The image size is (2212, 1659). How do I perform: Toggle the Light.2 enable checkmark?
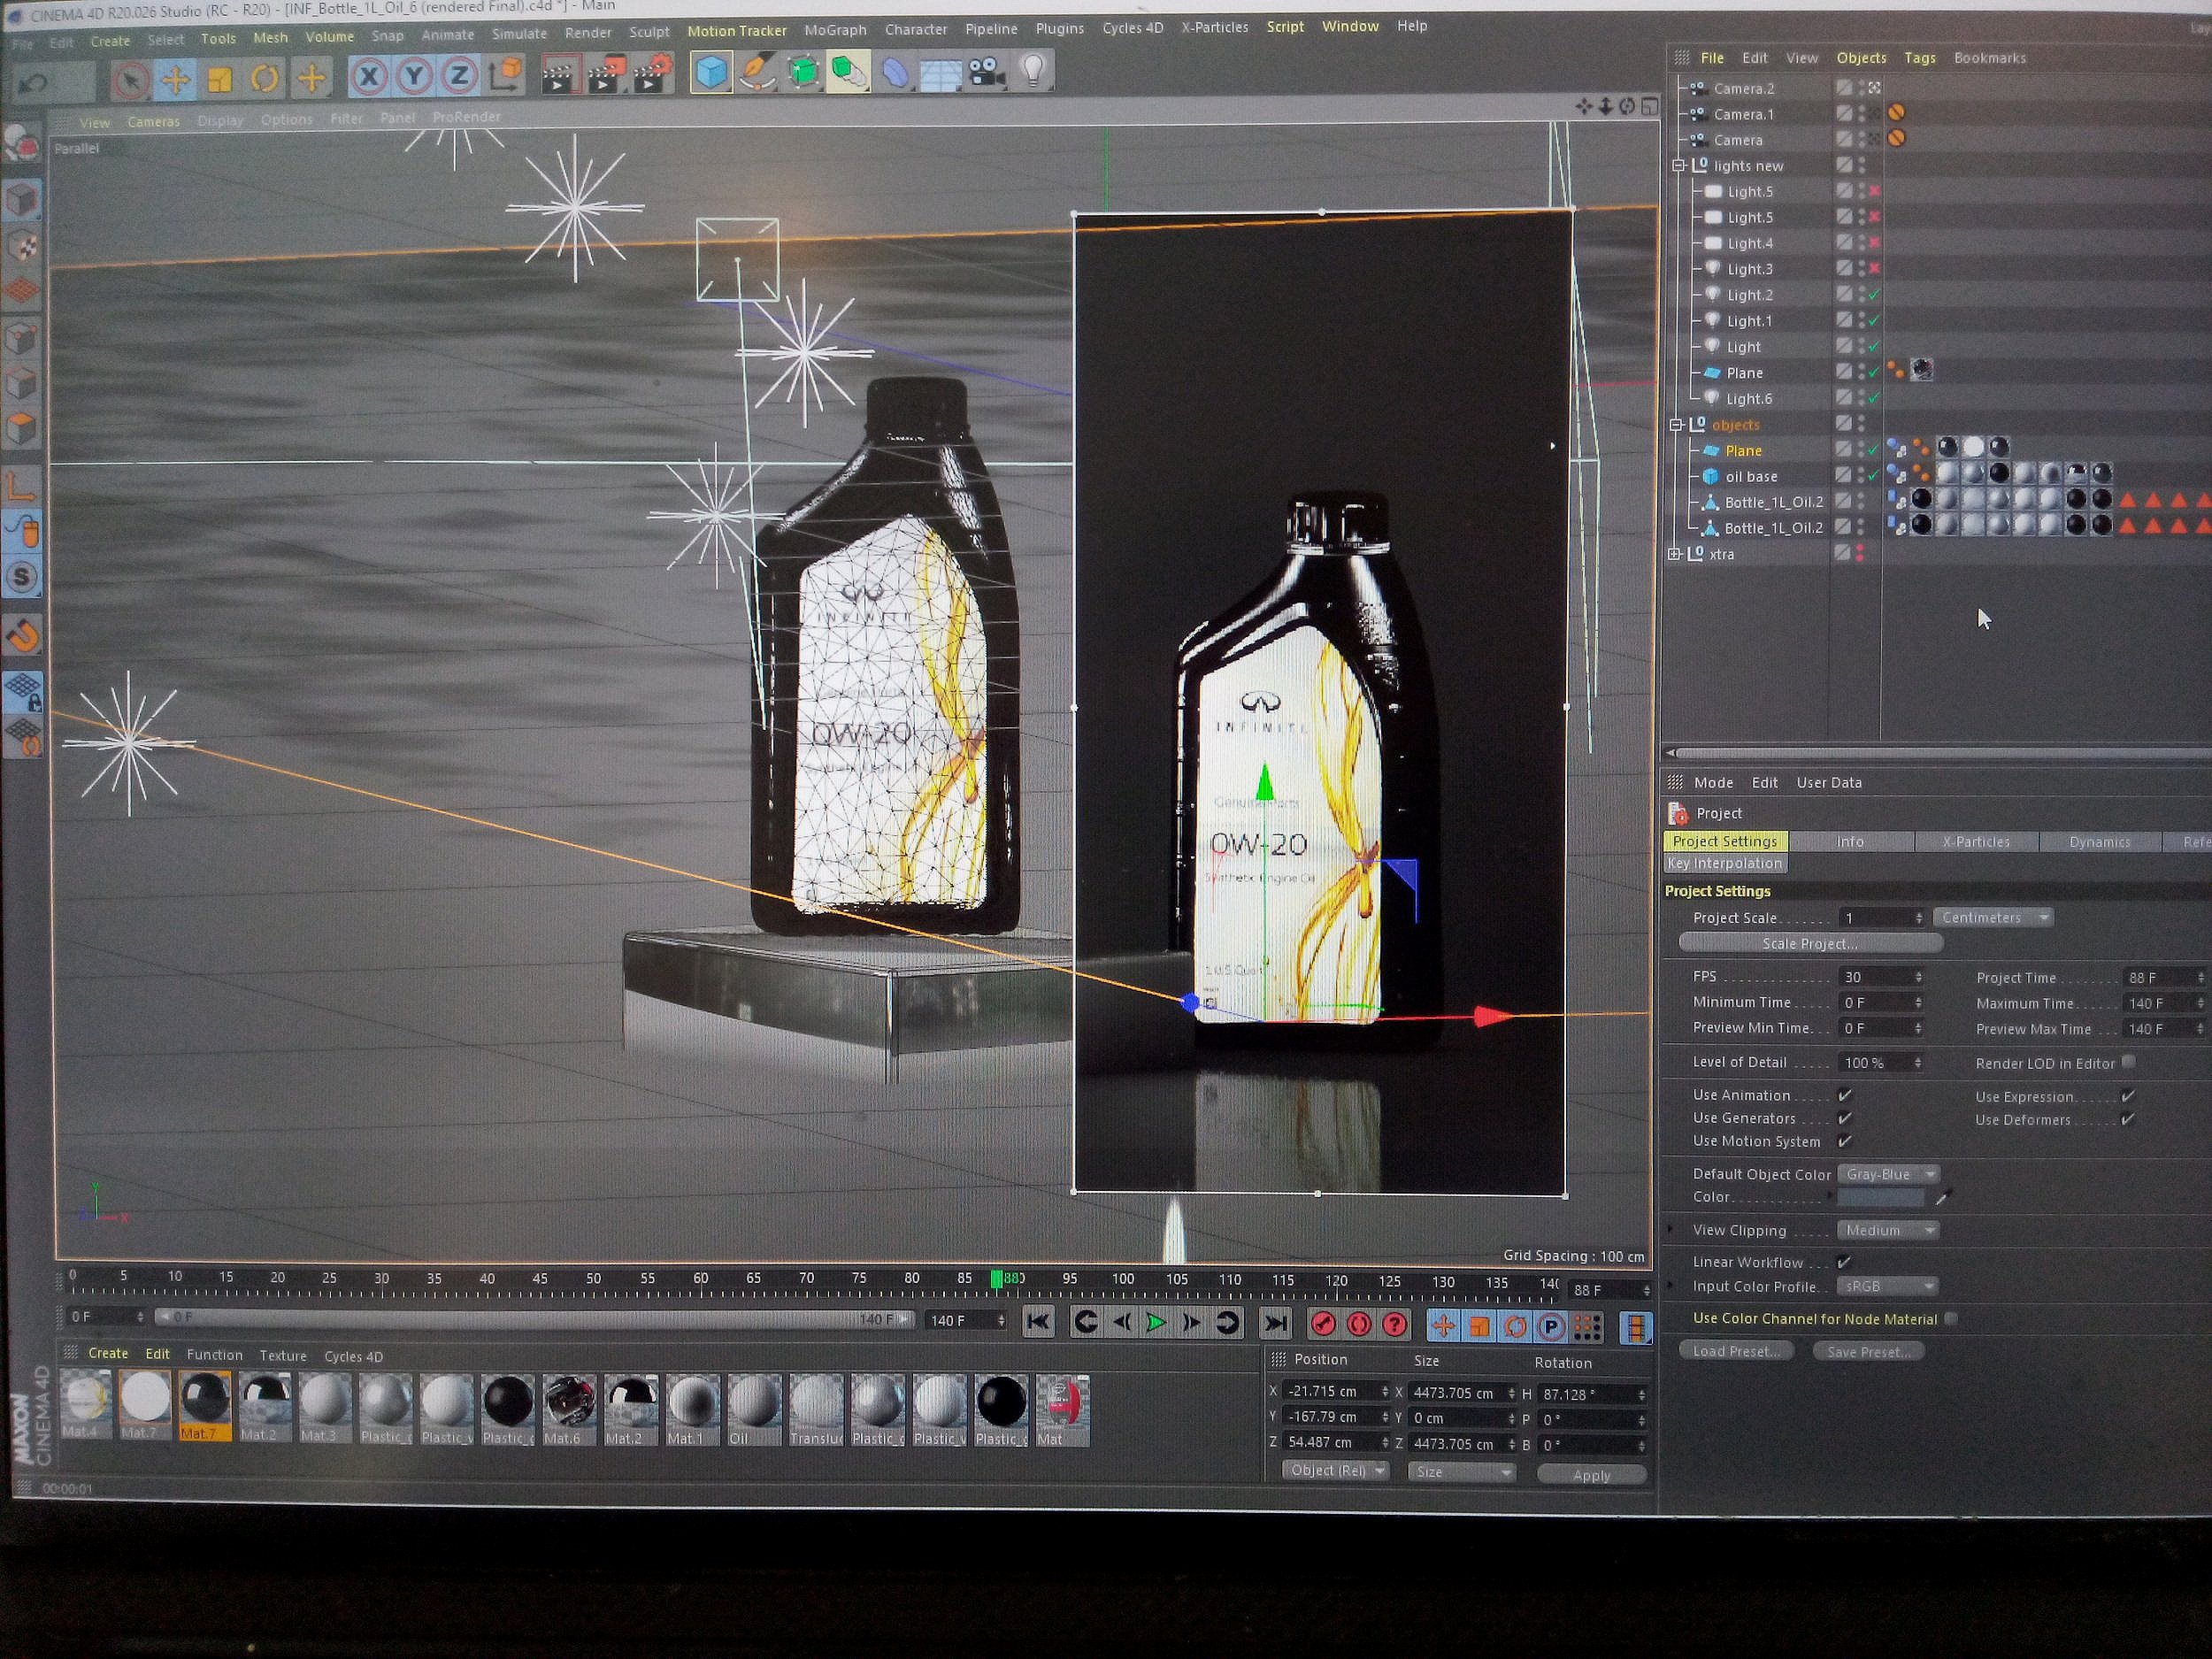[x=1874, y=294]
